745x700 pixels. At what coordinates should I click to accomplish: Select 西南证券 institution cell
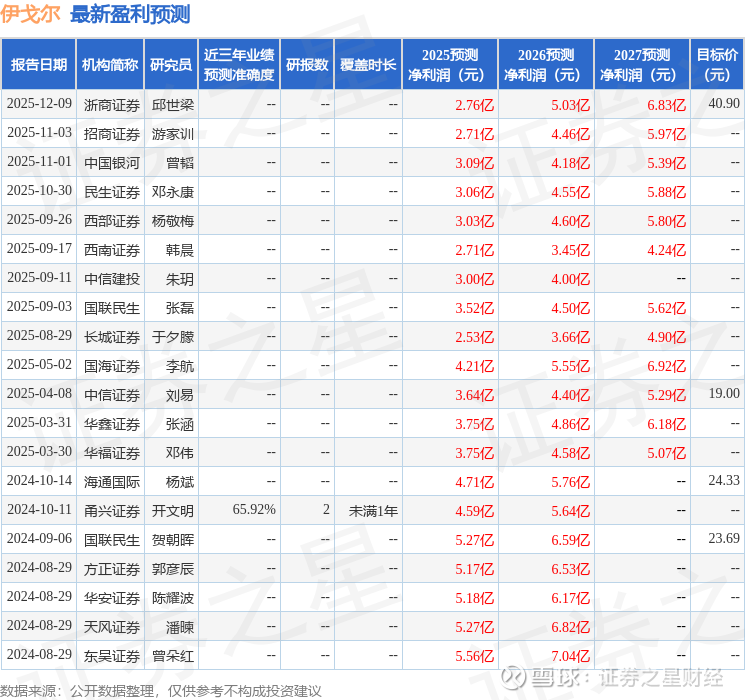[x=112, y=249]
